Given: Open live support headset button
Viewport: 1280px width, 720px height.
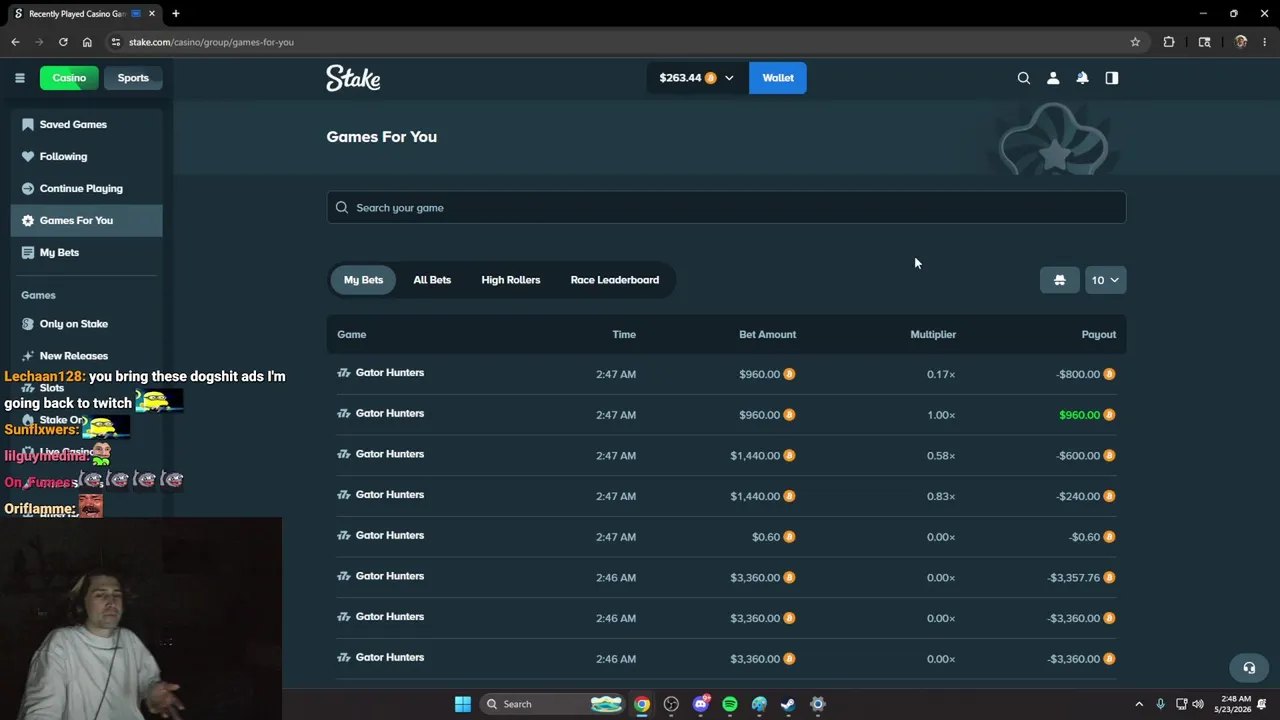Looking at the screenshot, I should 1249,668.
